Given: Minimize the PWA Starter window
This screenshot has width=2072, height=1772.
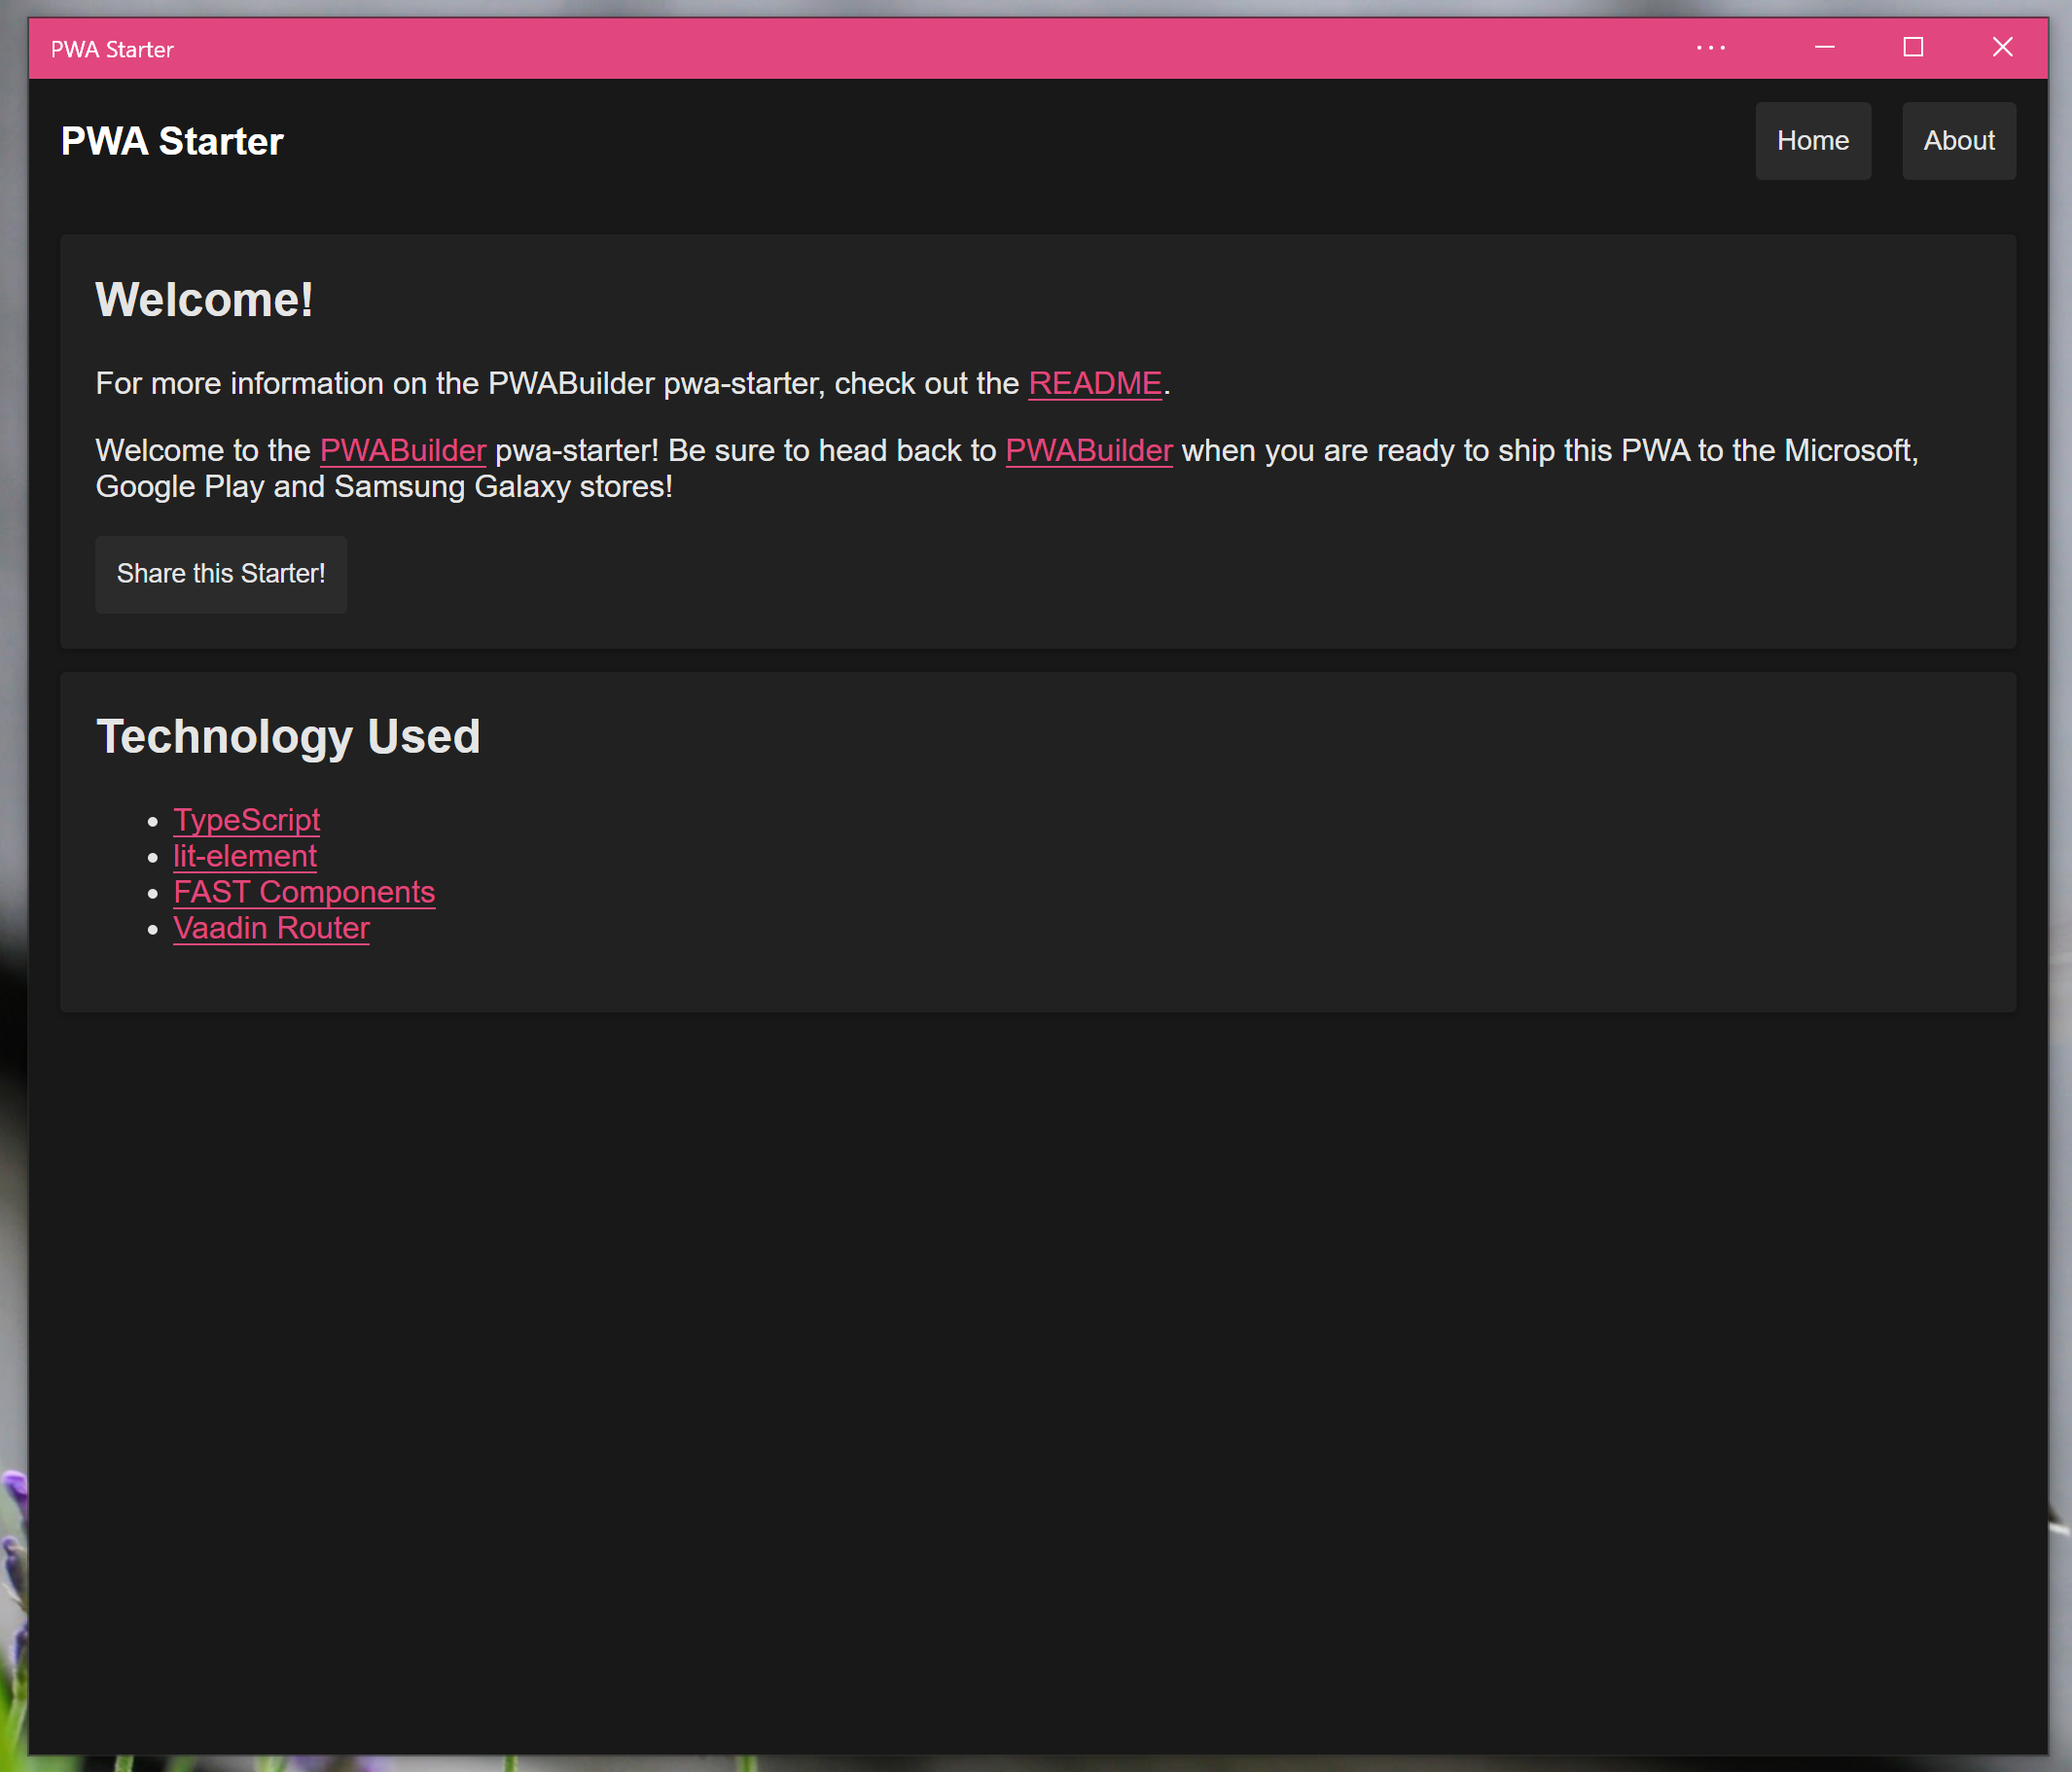Looking at the screenshot, I should coord(1824,48).
